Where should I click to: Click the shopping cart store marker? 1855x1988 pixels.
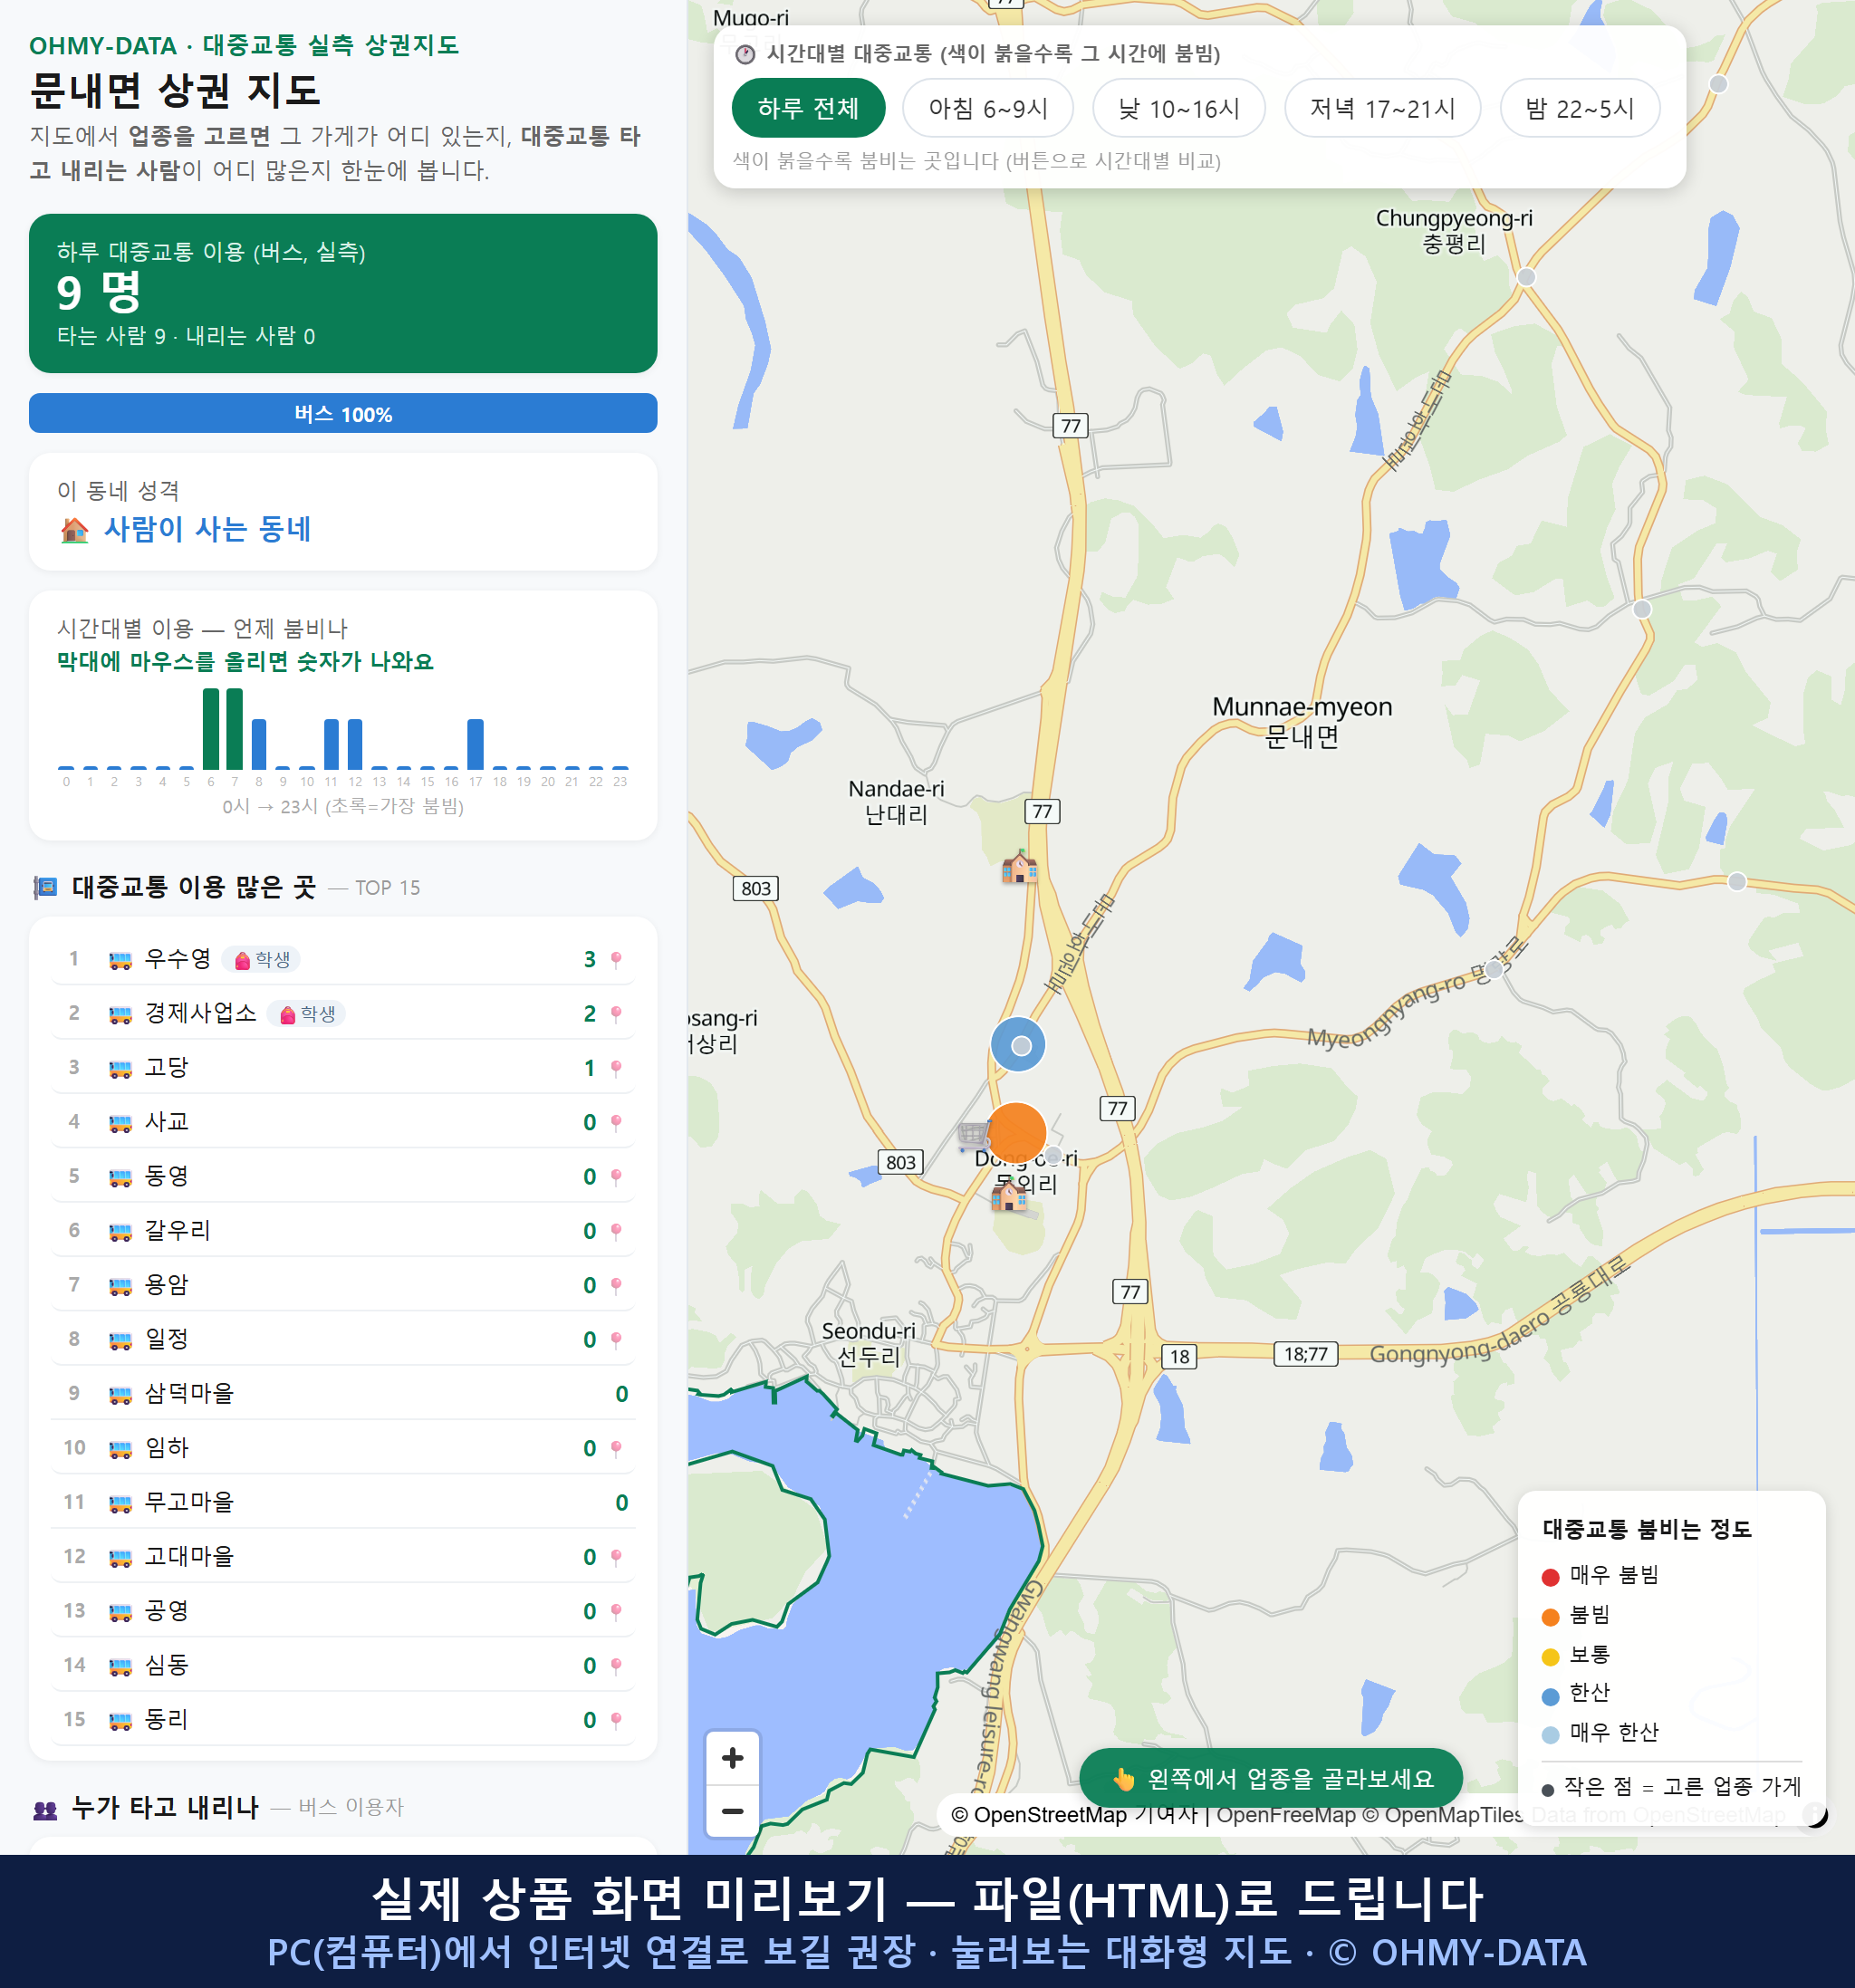(x=972, y=1134)
